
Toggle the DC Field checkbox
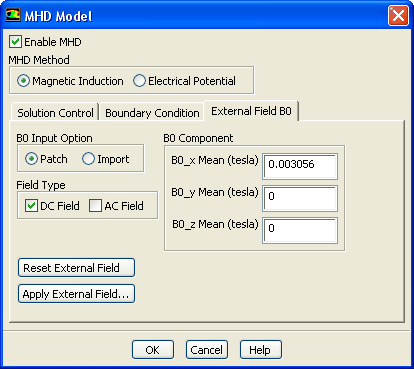click(31, 206)
